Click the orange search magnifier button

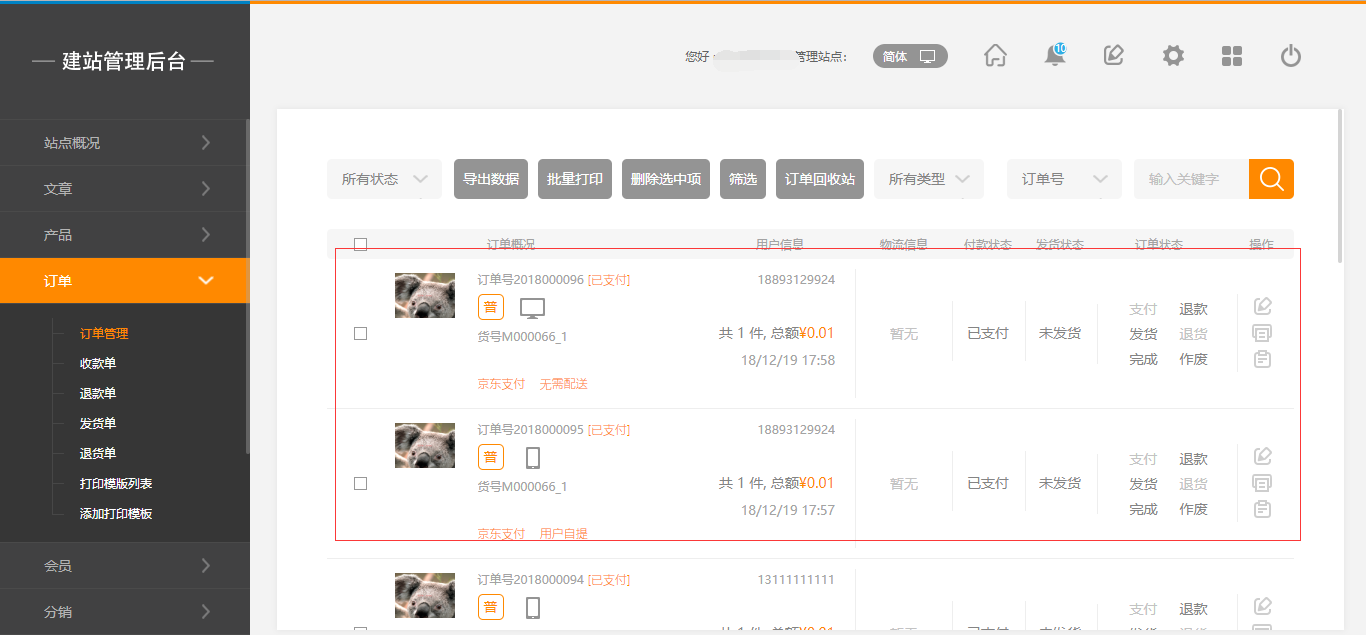[x=1271, y=179]
